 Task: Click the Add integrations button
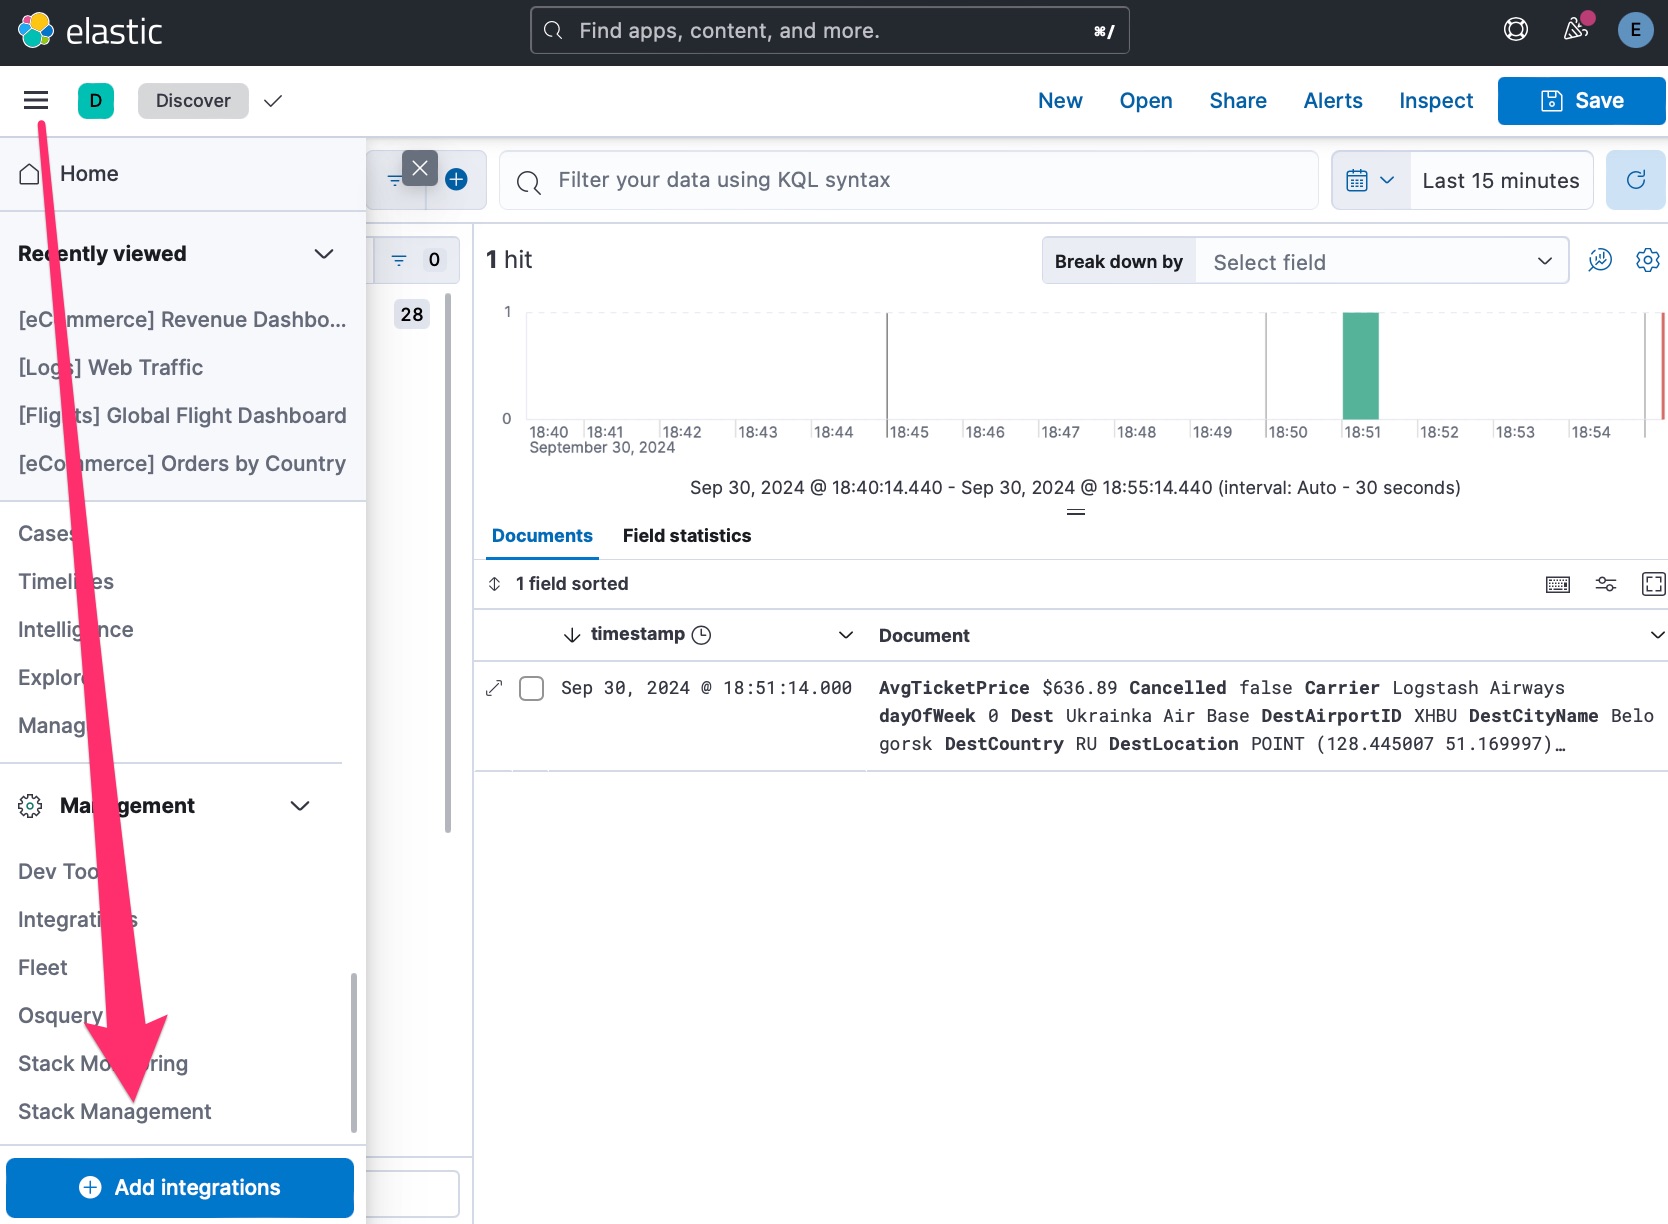click(180, 1187)
